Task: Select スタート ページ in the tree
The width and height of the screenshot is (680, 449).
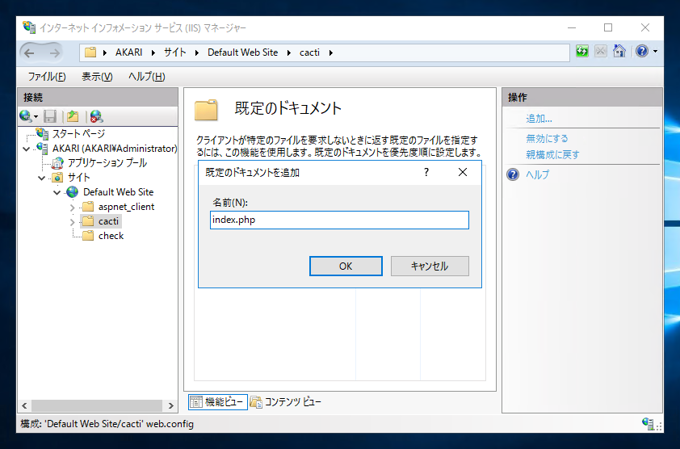Action: point(78,134)
